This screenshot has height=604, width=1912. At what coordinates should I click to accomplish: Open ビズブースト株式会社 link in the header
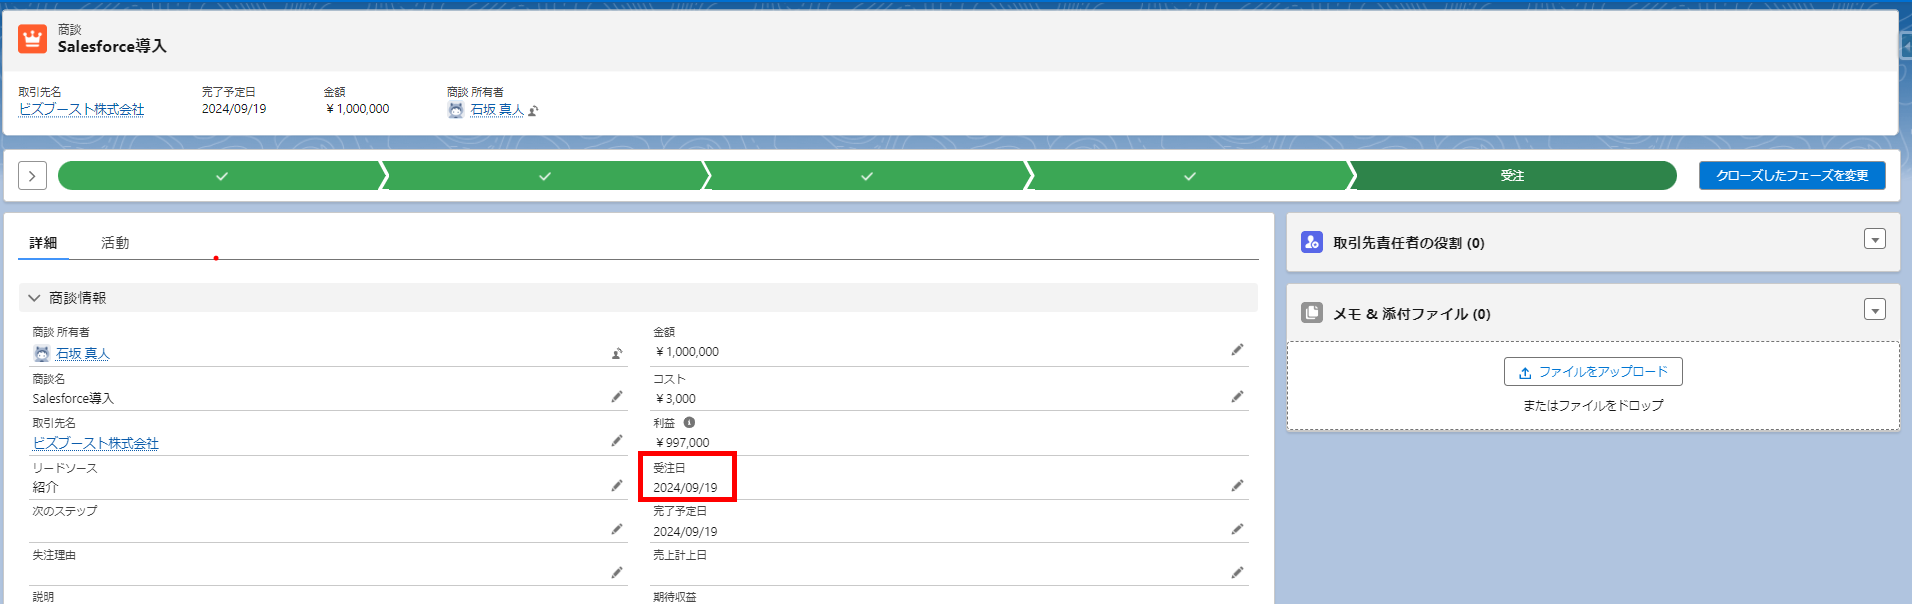[x=81, y=109]
